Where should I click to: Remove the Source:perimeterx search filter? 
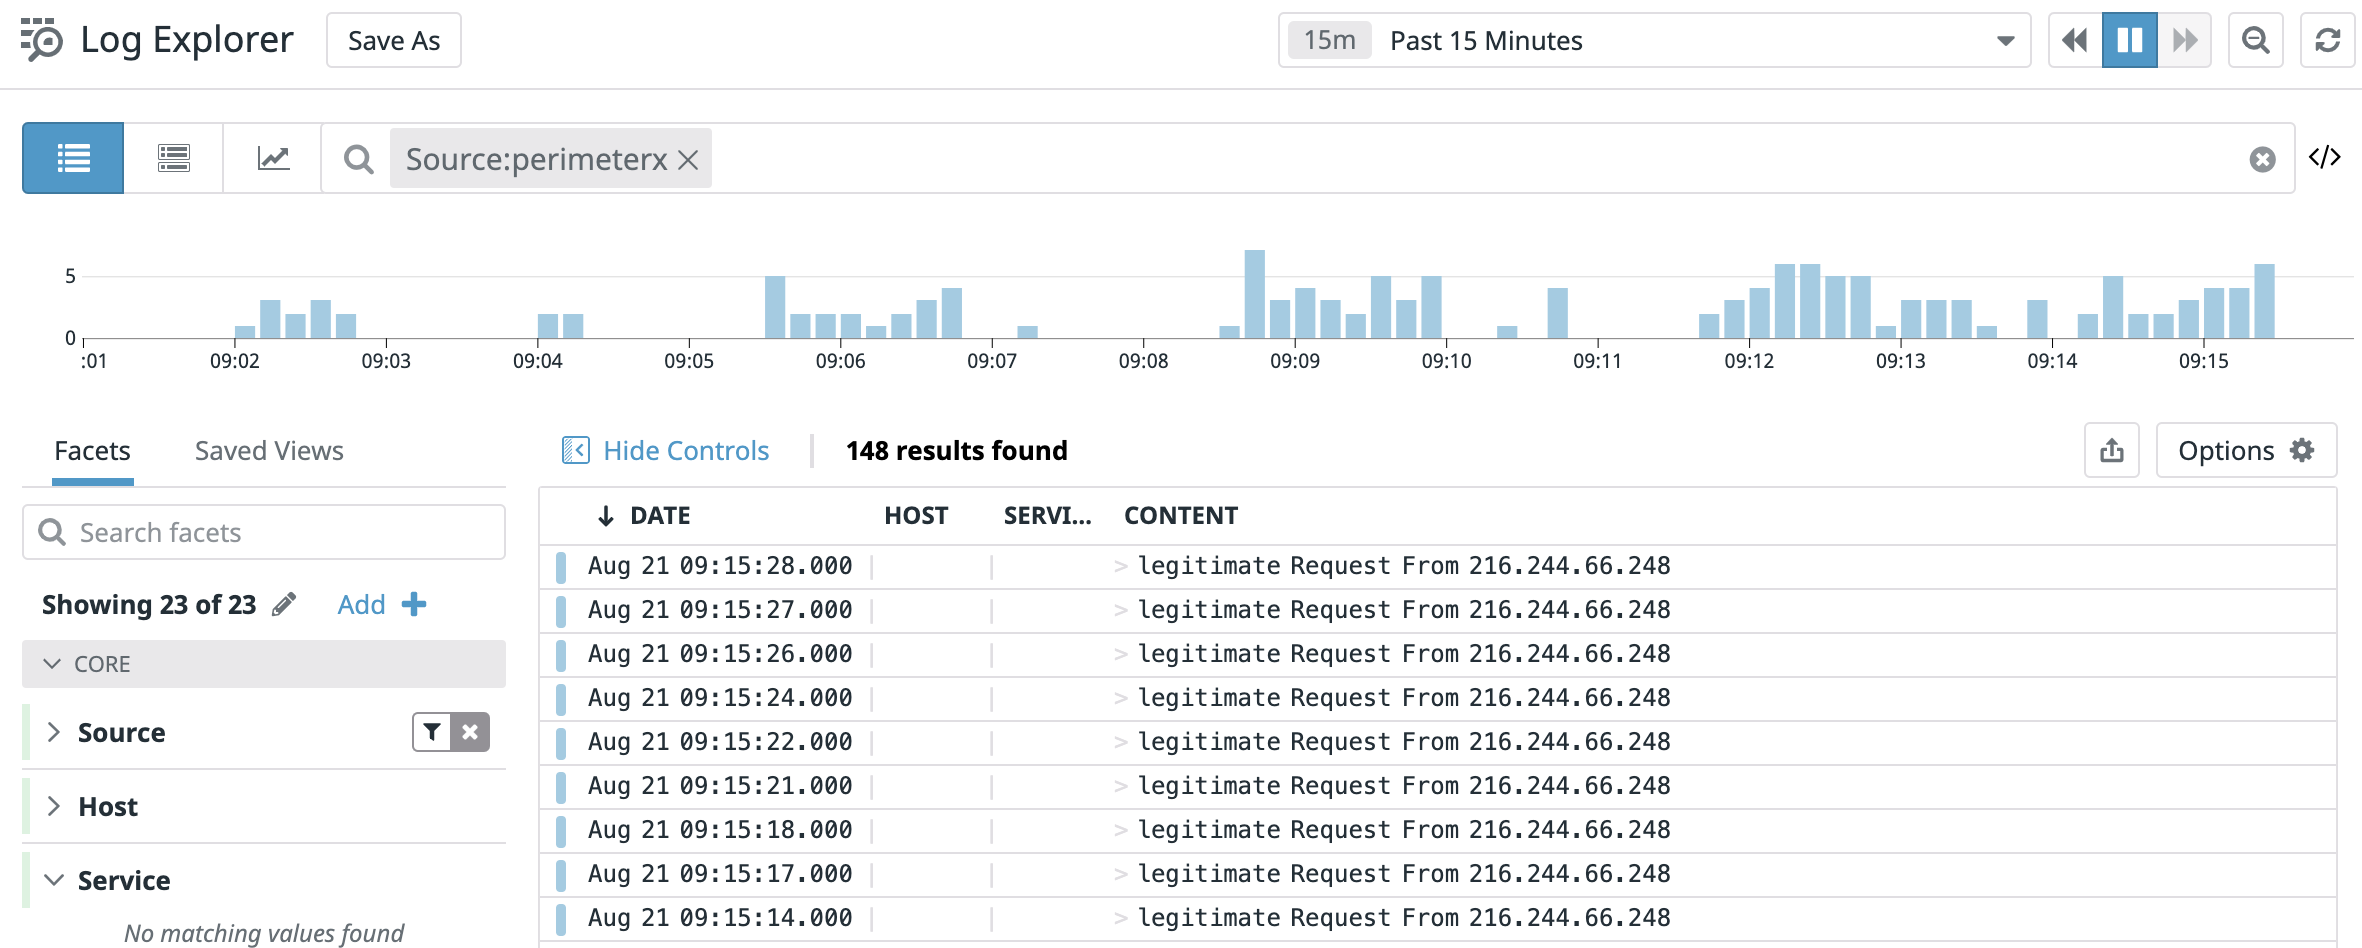[688, 159]
